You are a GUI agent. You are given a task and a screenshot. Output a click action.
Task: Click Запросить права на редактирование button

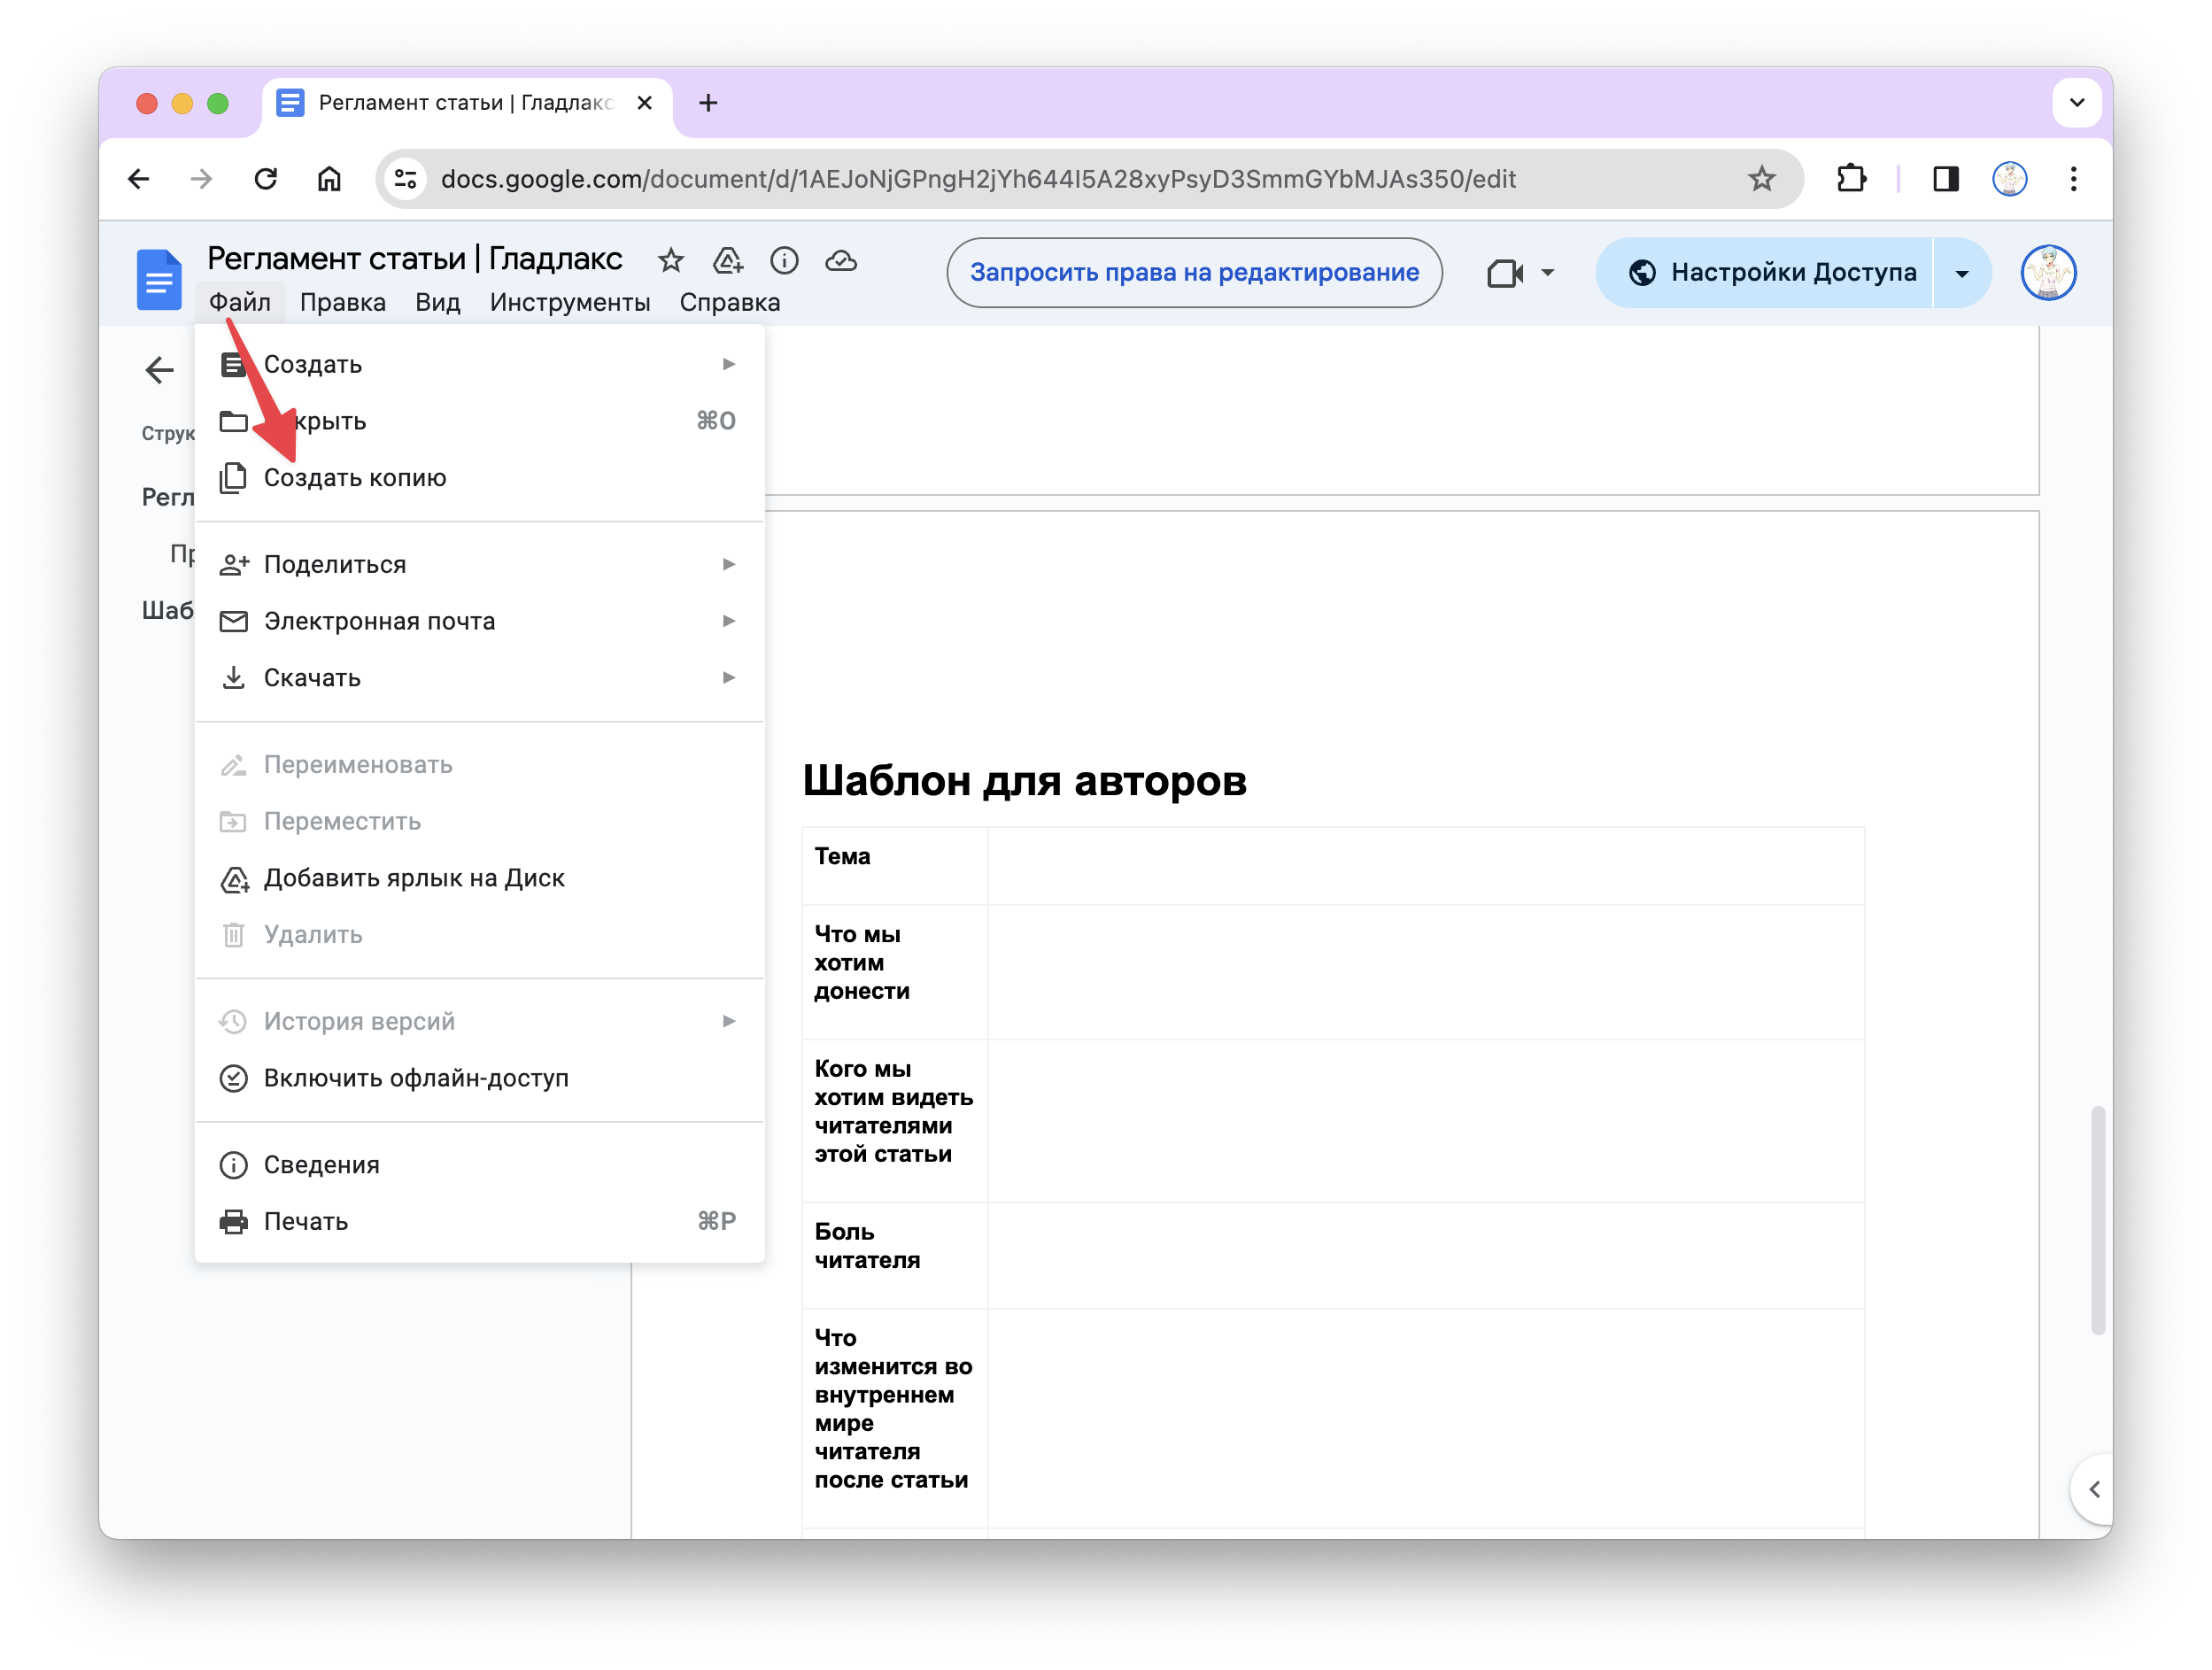tap(1194, 272)
